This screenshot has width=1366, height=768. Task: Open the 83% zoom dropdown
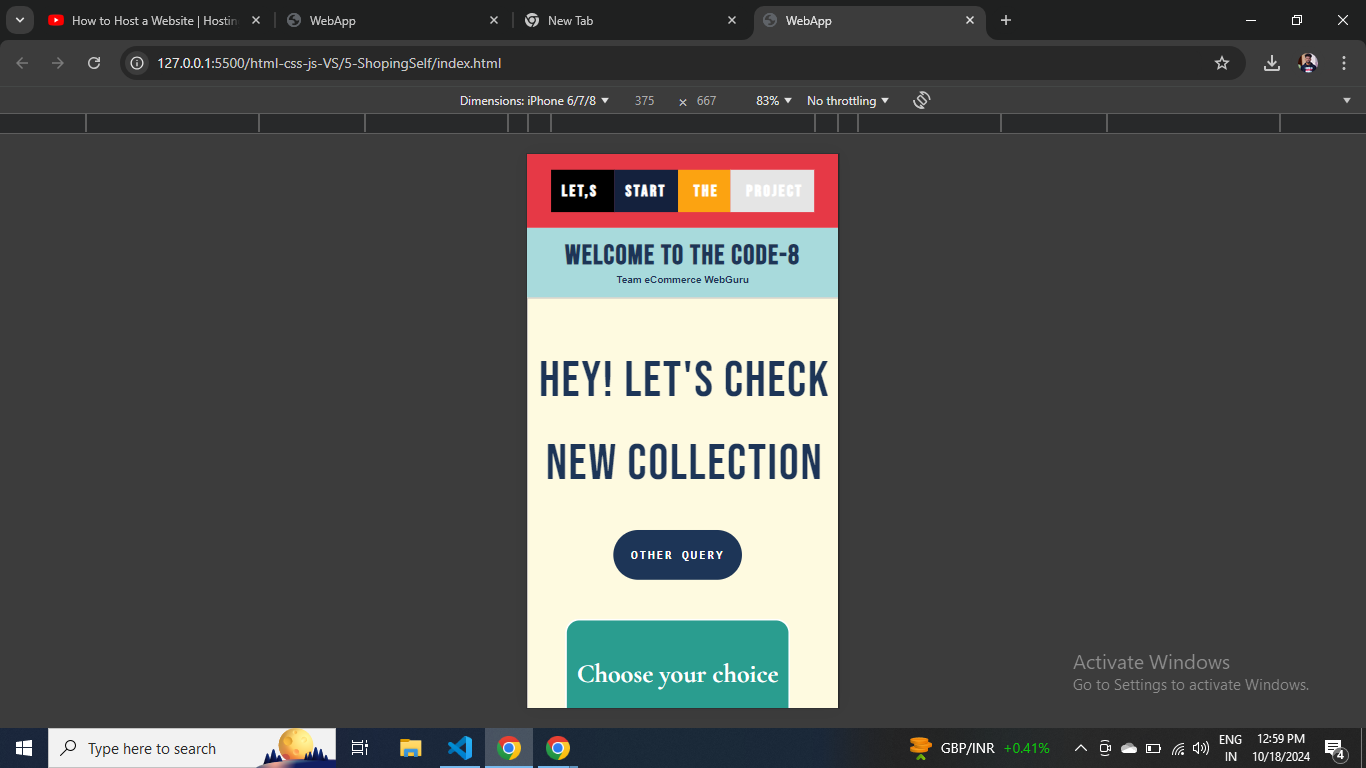[x=773, y=101]
